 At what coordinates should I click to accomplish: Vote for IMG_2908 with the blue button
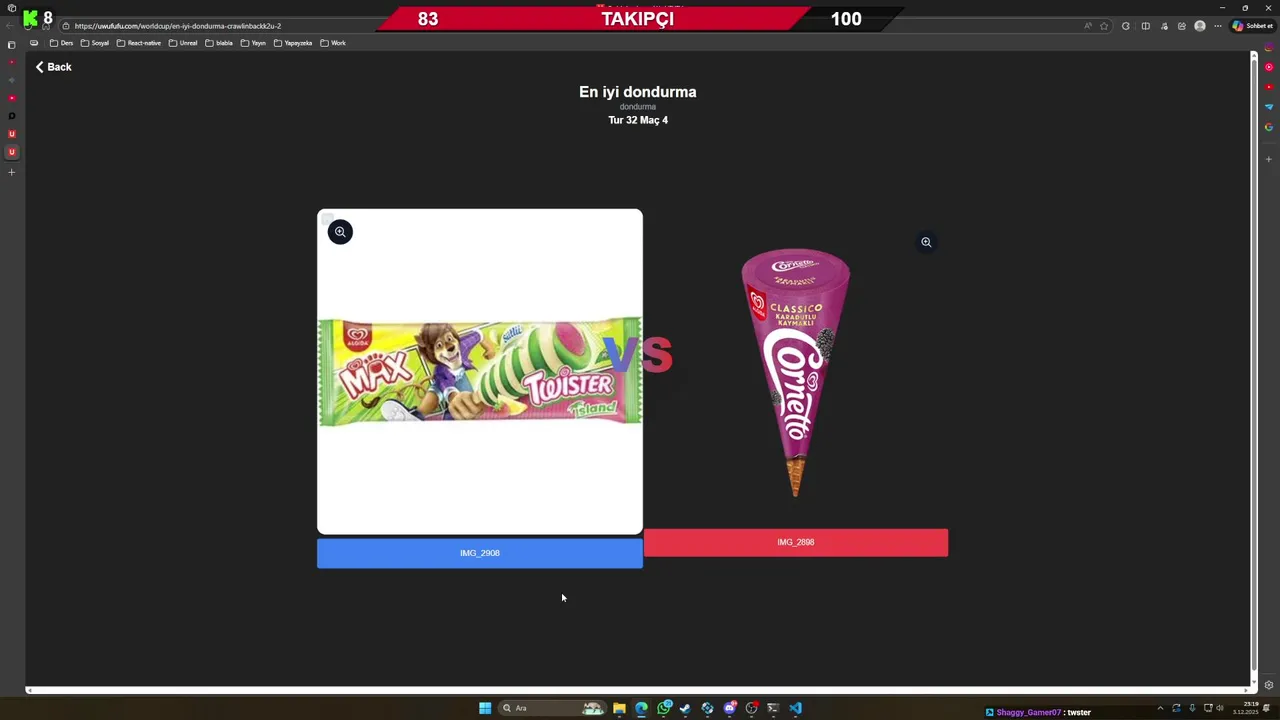(480, 553)
